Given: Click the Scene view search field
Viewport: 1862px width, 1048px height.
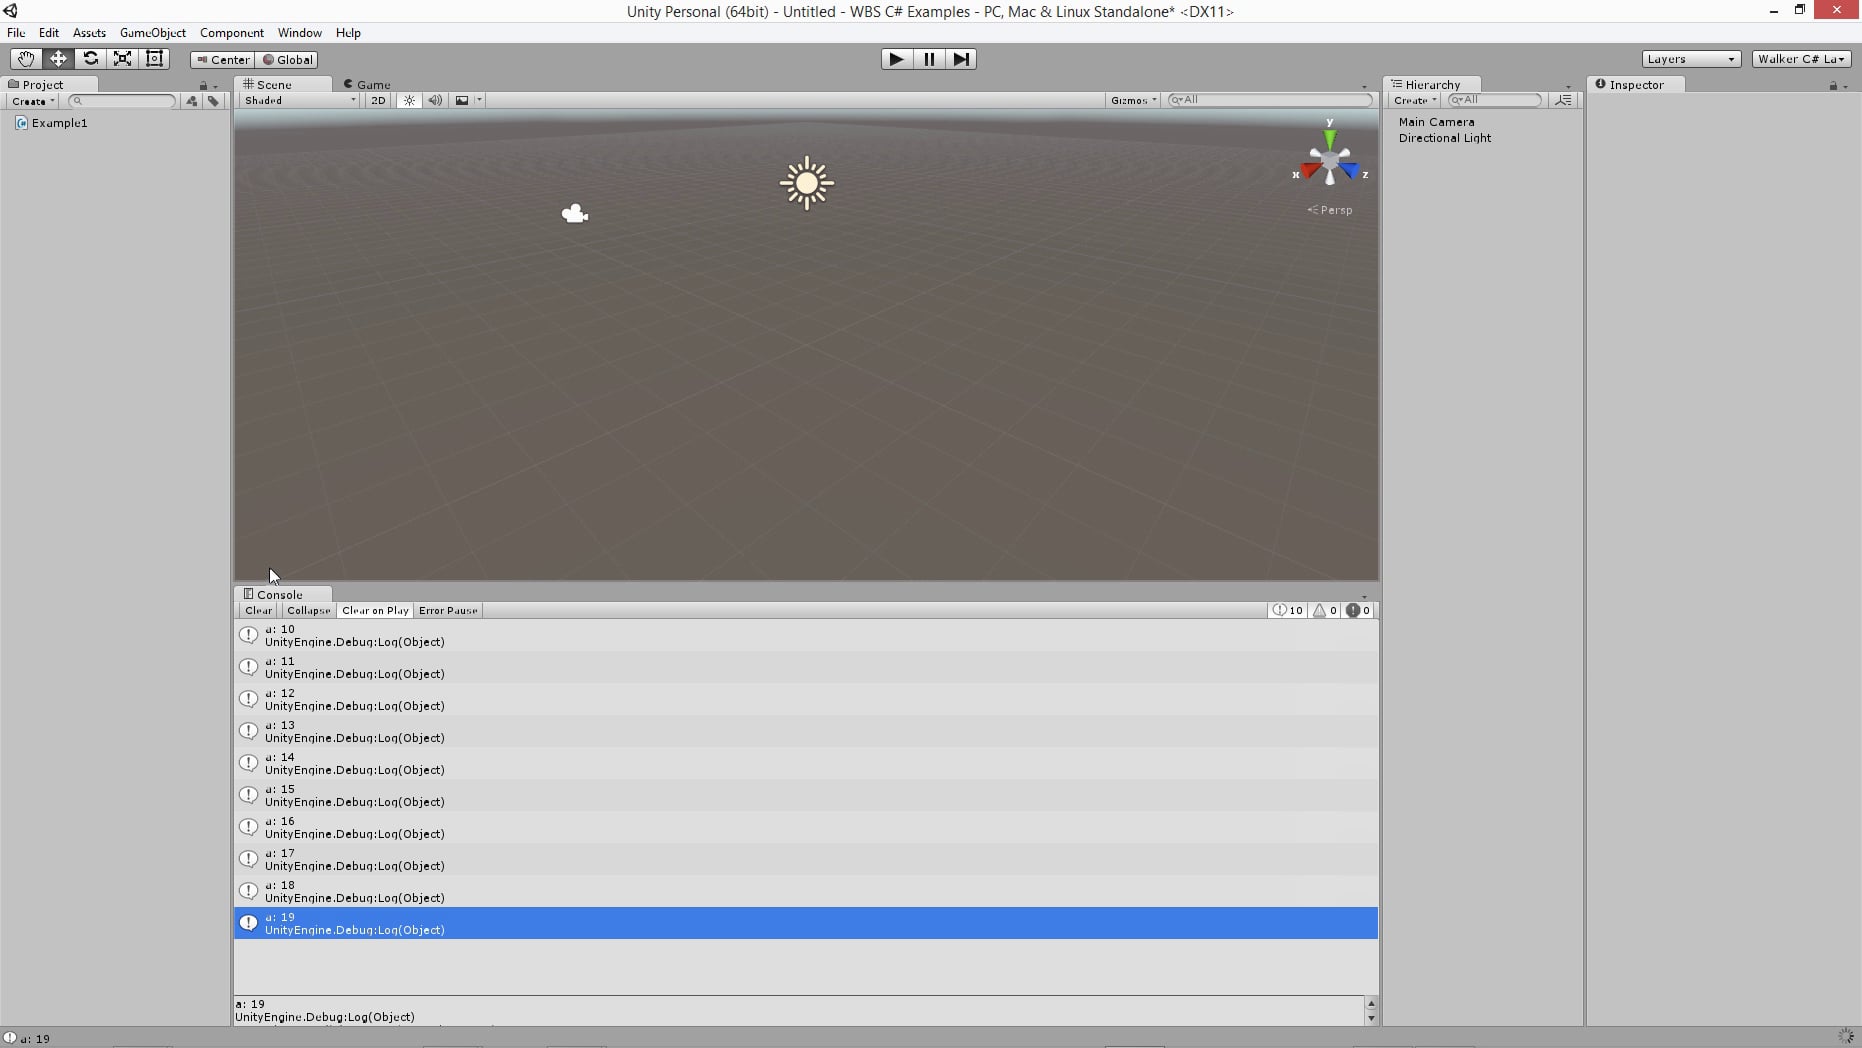Looking at the screenshot, I should click(1270, 100).
